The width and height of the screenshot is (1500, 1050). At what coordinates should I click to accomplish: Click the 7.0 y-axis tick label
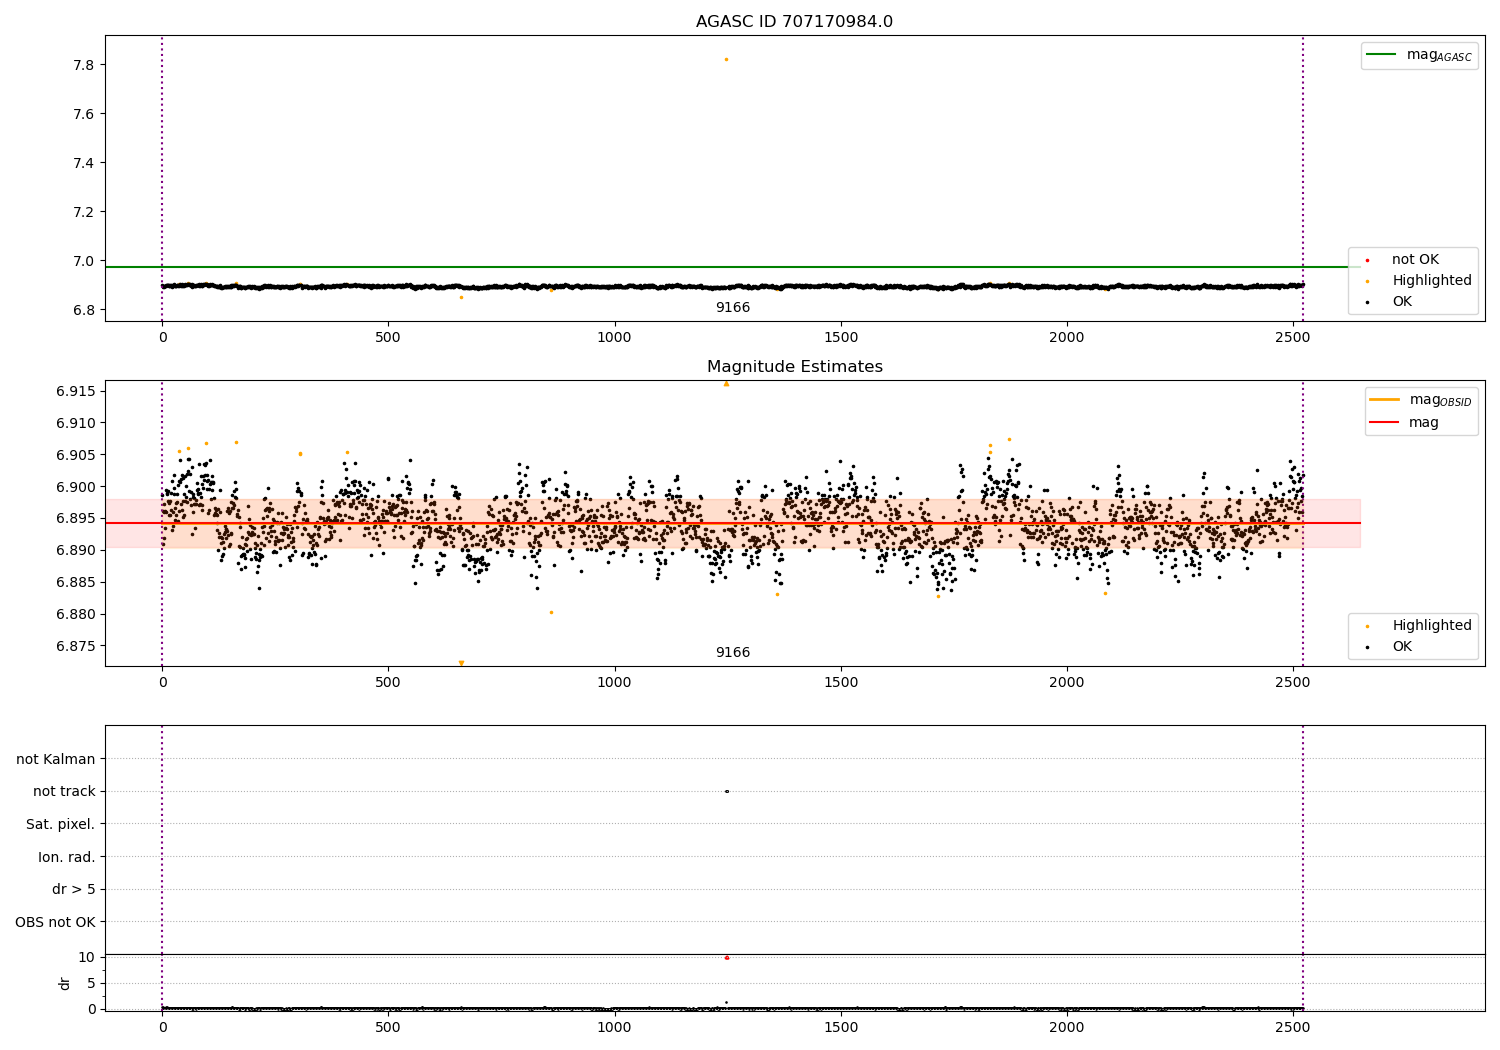click(x=83, y=261)
